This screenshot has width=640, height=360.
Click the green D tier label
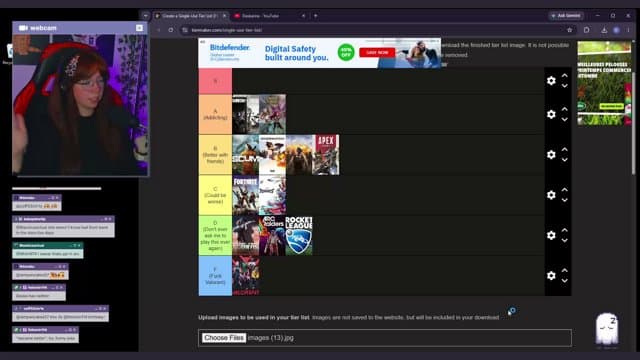click(215, 236)
